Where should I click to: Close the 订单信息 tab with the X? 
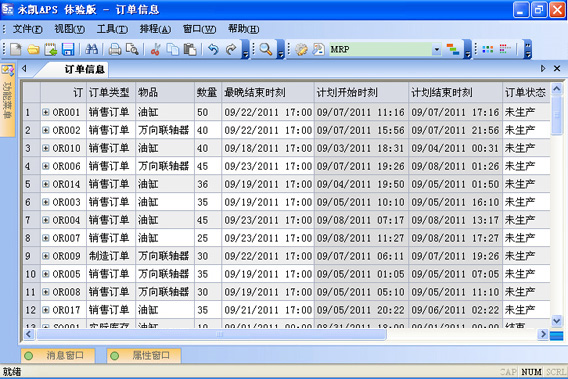(x=557, y=68)
